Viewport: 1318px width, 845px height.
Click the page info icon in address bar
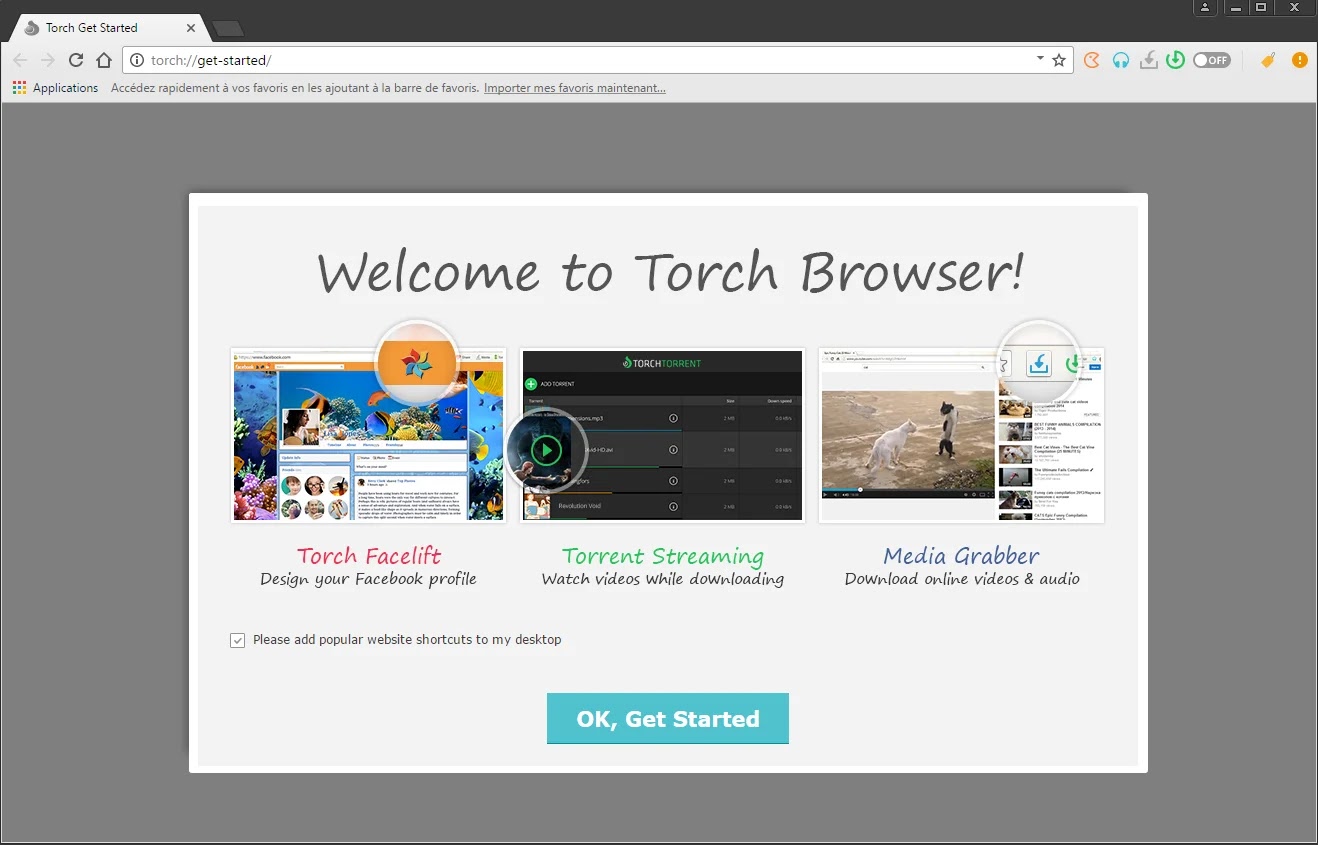coord(135,60)
